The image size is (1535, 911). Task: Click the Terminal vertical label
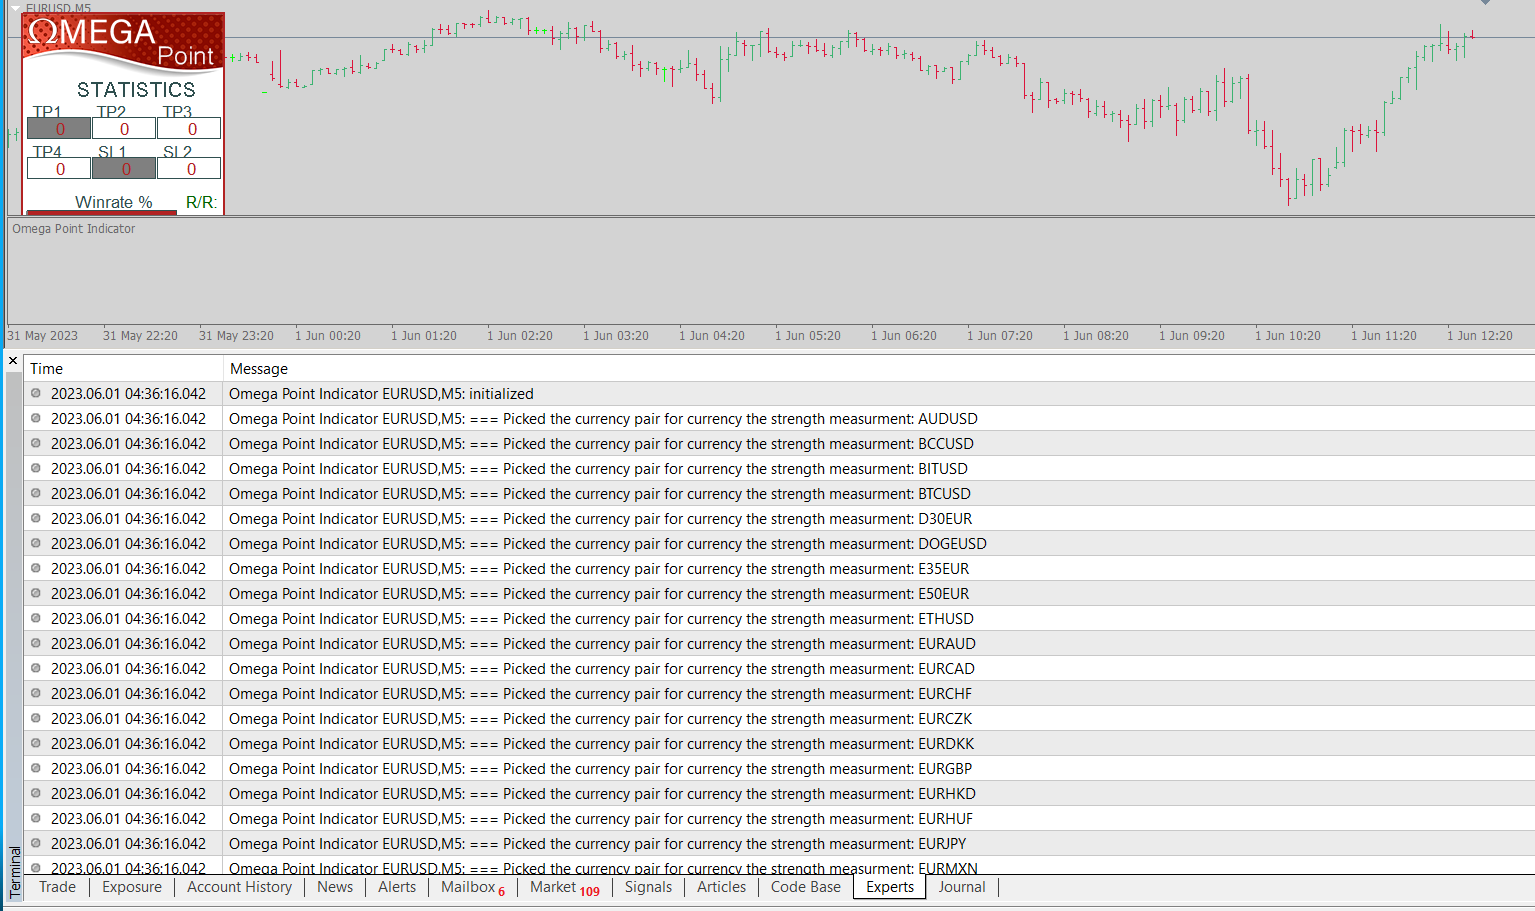point(15,872)
